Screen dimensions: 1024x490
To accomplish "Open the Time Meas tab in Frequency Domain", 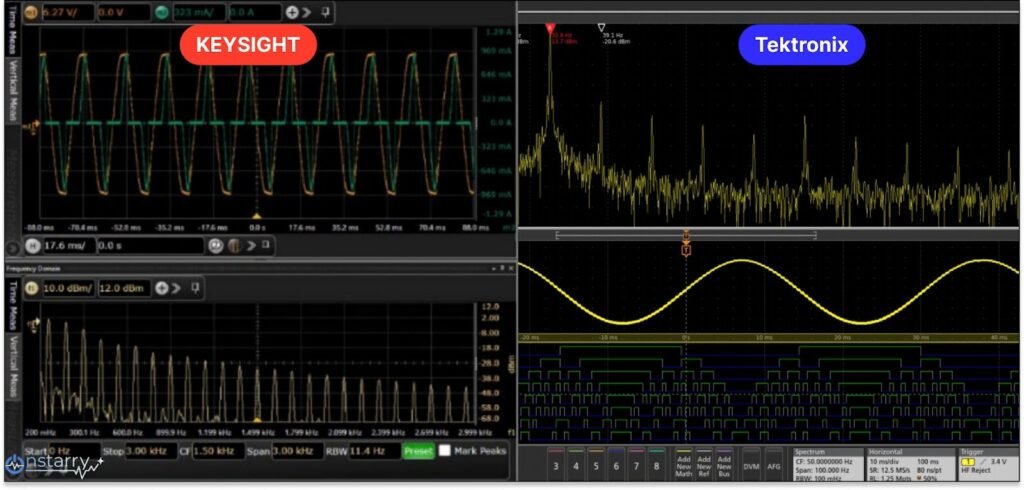I will click(11, 304).
